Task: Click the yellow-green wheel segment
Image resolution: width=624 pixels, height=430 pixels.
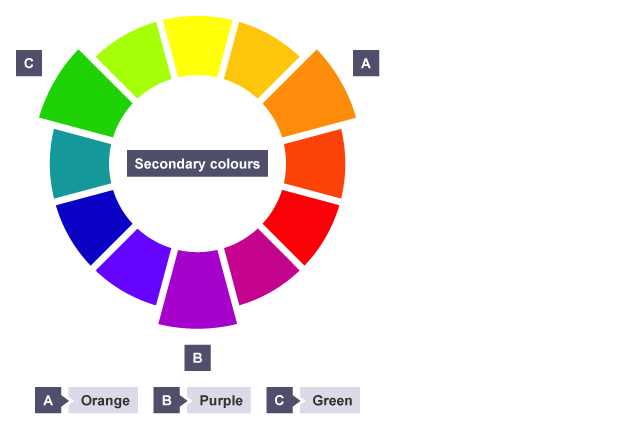Action: 135,59
